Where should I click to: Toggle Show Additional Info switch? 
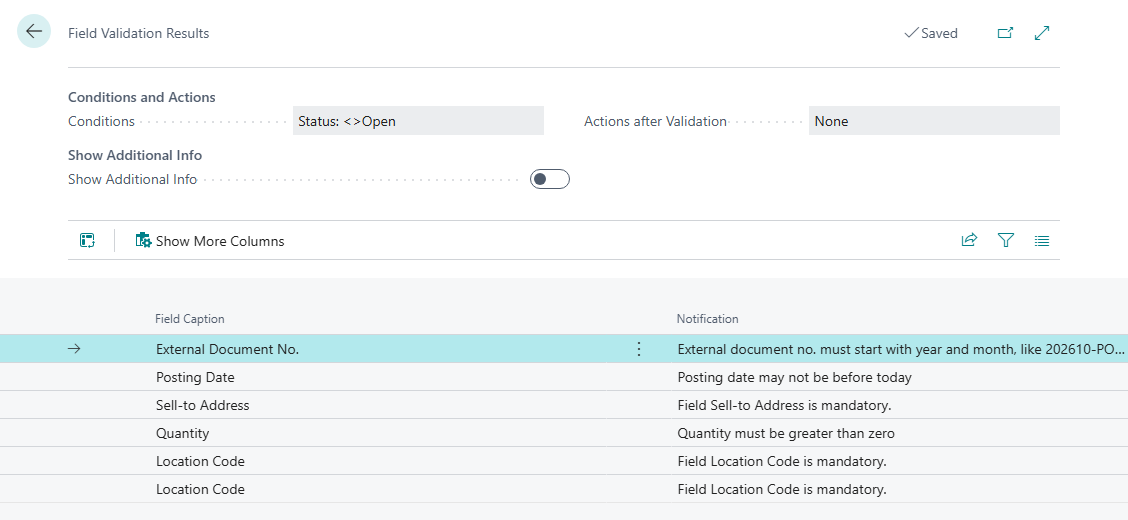pyautogui.click(x=550, y=179)
